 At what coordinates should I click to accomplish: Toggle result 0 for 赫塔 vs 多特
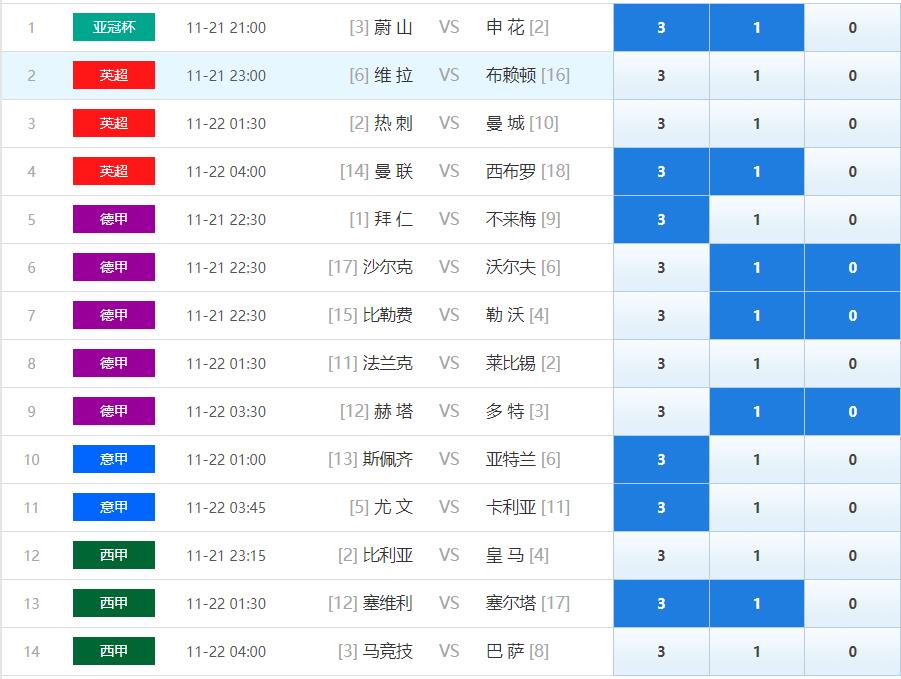point(852,411)
